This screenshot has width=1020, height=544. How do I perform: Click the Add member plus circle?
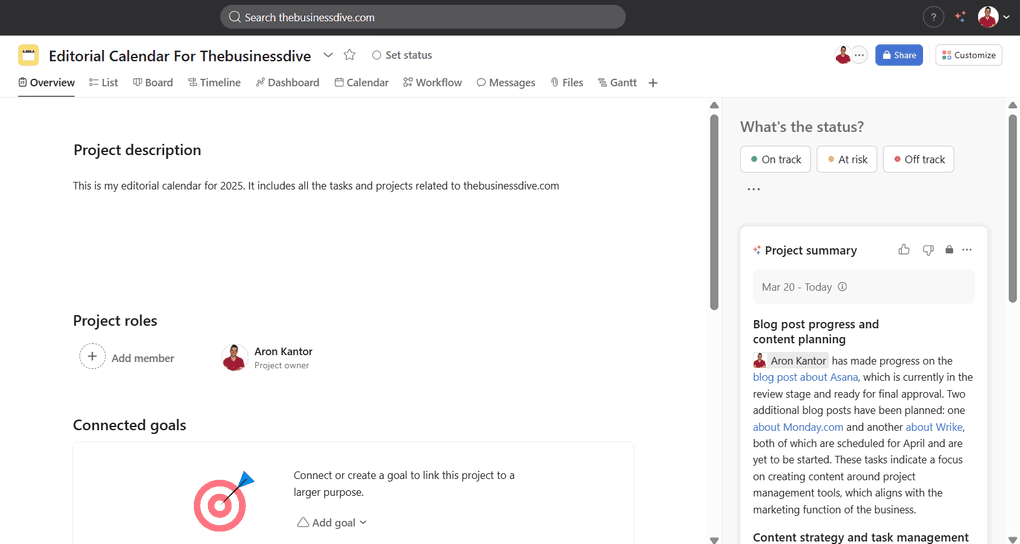tap(92, 357)
